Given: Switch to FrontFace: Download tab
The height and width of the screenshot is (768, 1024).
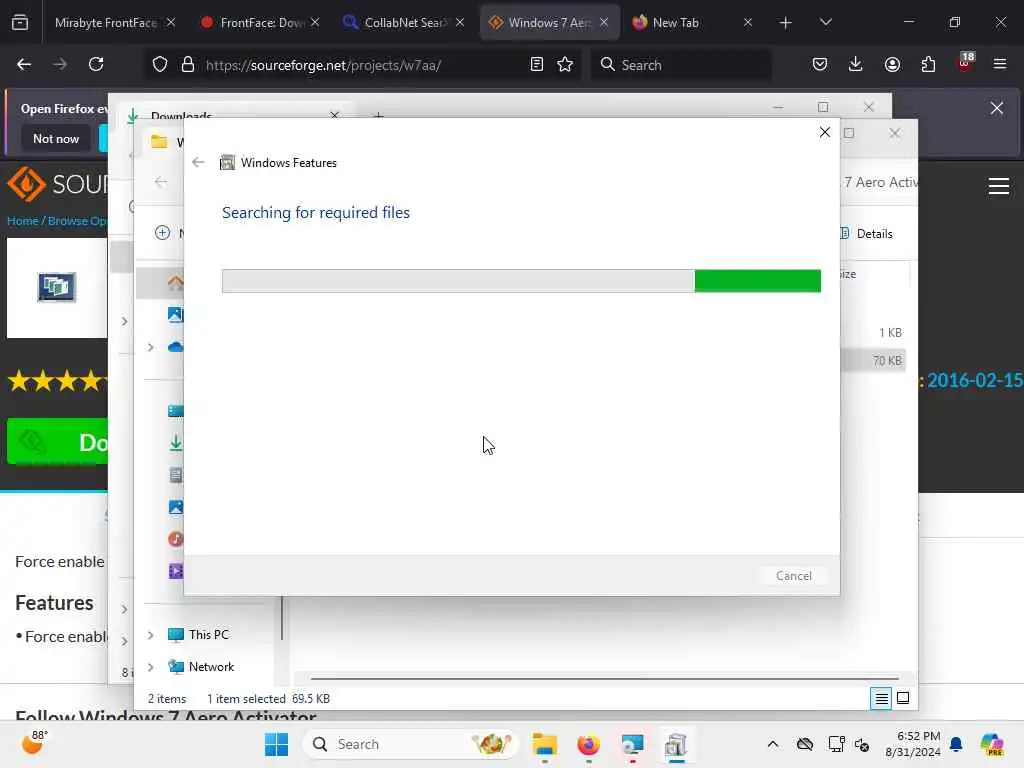Looking at the screenshot, I should click(261, 23).
